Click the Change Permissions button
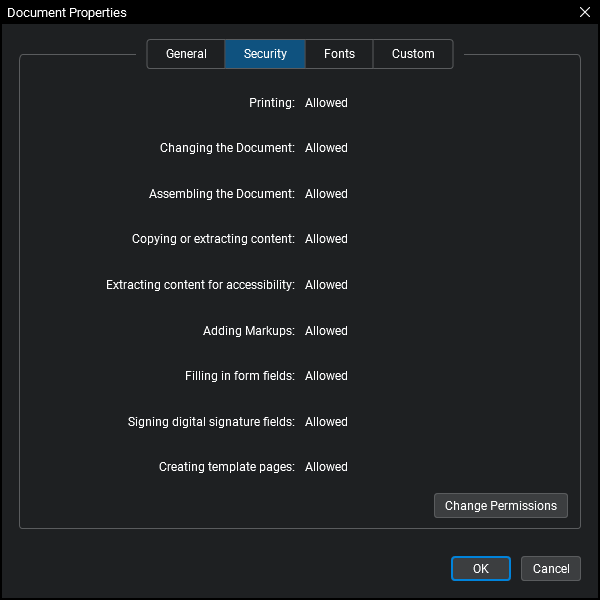 tap(500, 506)
